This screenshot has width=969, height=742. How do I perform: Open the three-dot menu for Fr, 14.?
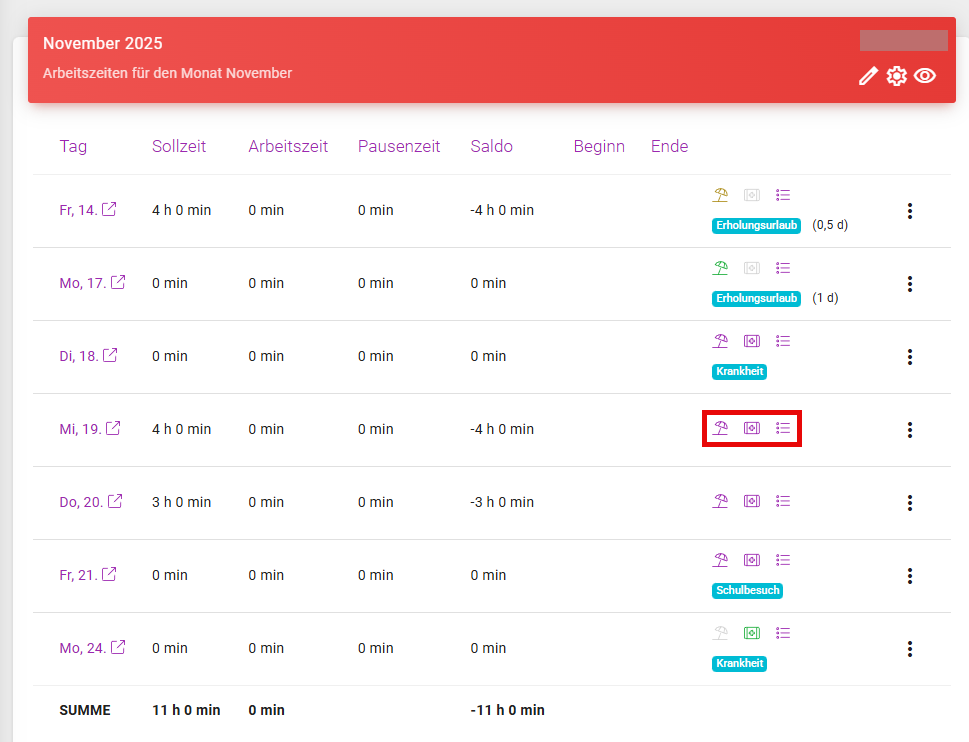909,211
